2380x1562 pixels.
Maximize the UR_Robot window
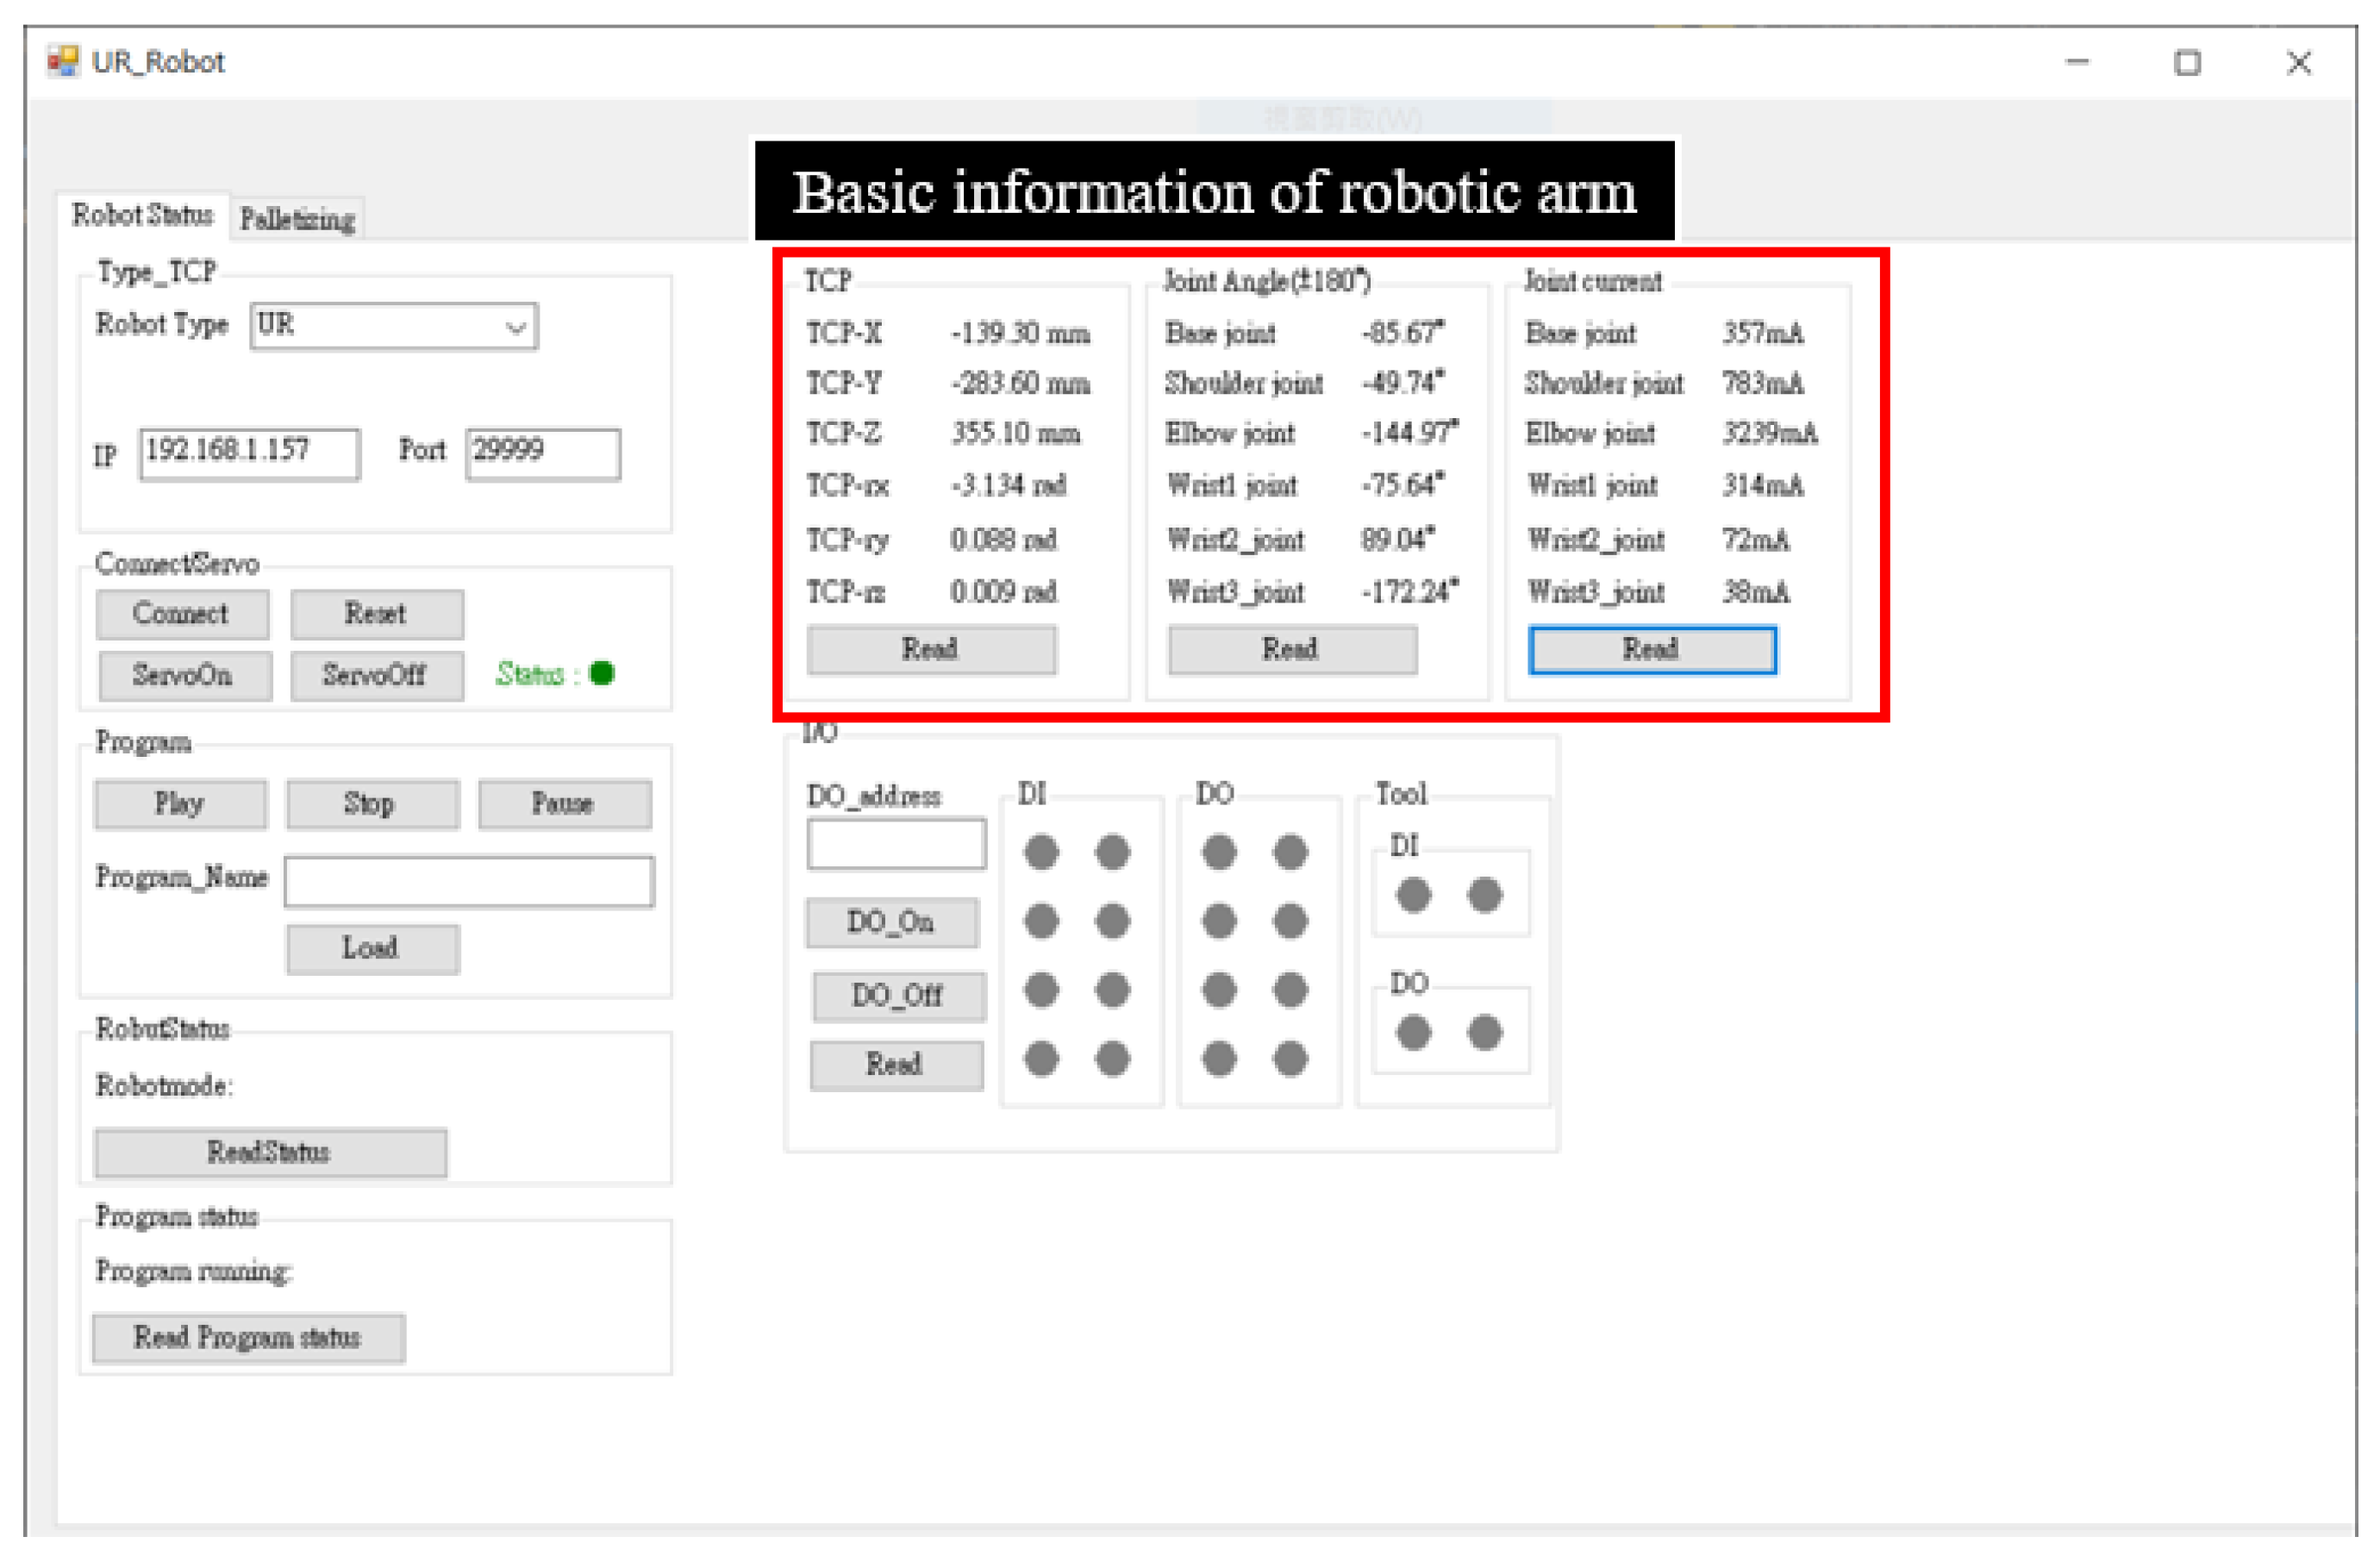coord(2187,63)
